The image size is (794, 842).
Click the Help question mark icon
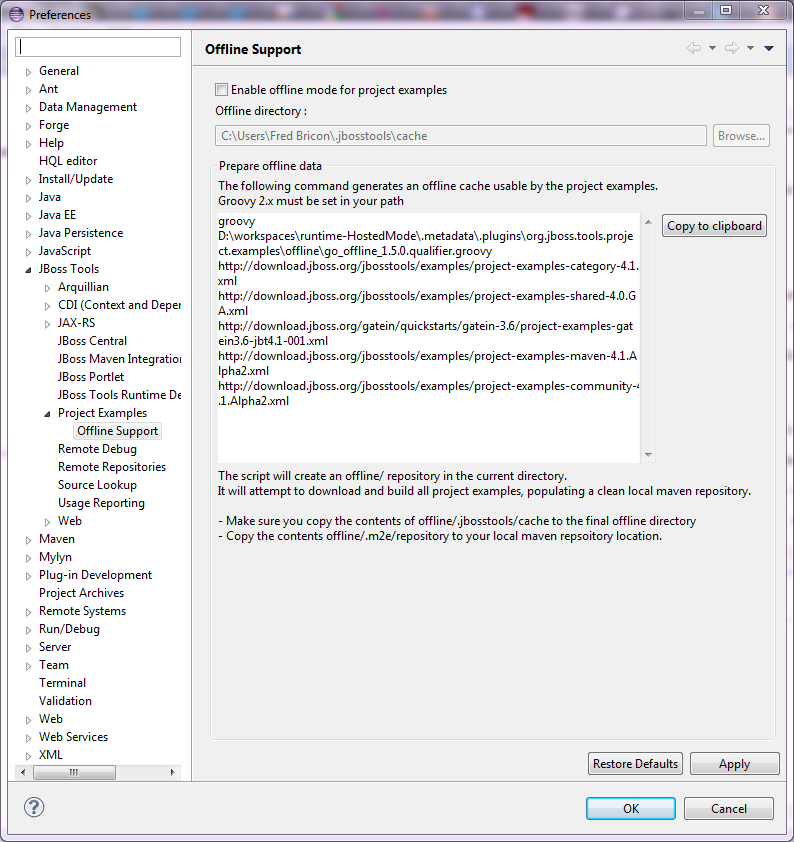34,807
